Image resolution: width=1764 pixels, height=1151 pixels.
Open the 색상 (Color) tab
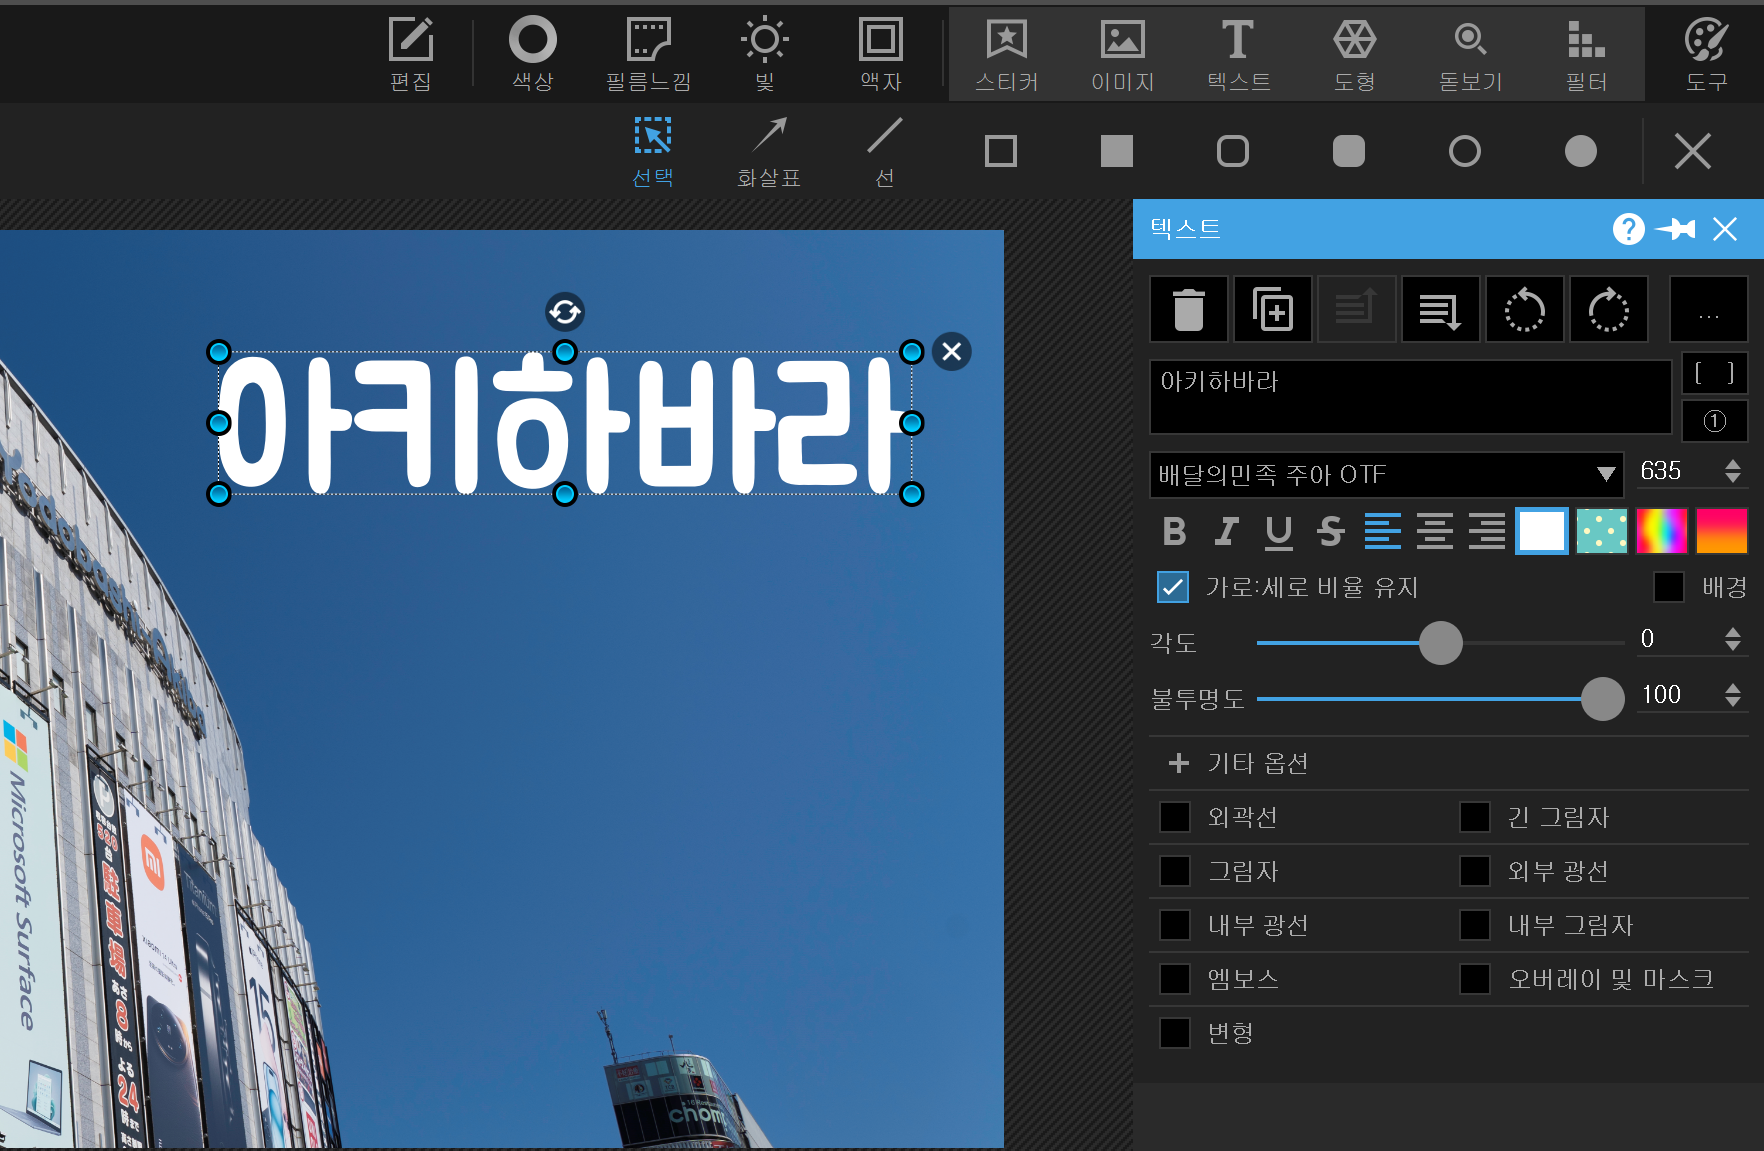pos(533,55)
